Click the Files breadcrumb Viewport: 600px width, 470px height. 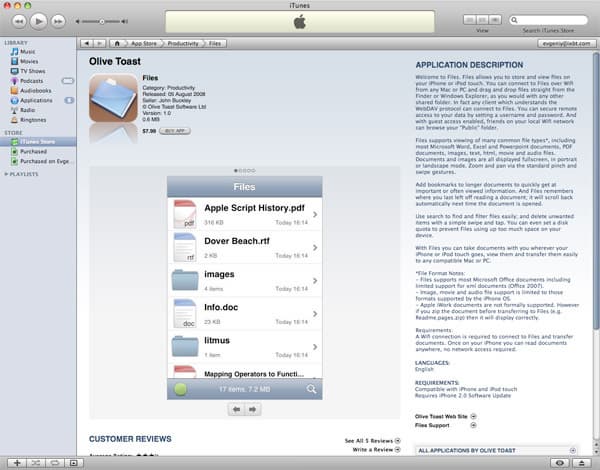point(215,44)
